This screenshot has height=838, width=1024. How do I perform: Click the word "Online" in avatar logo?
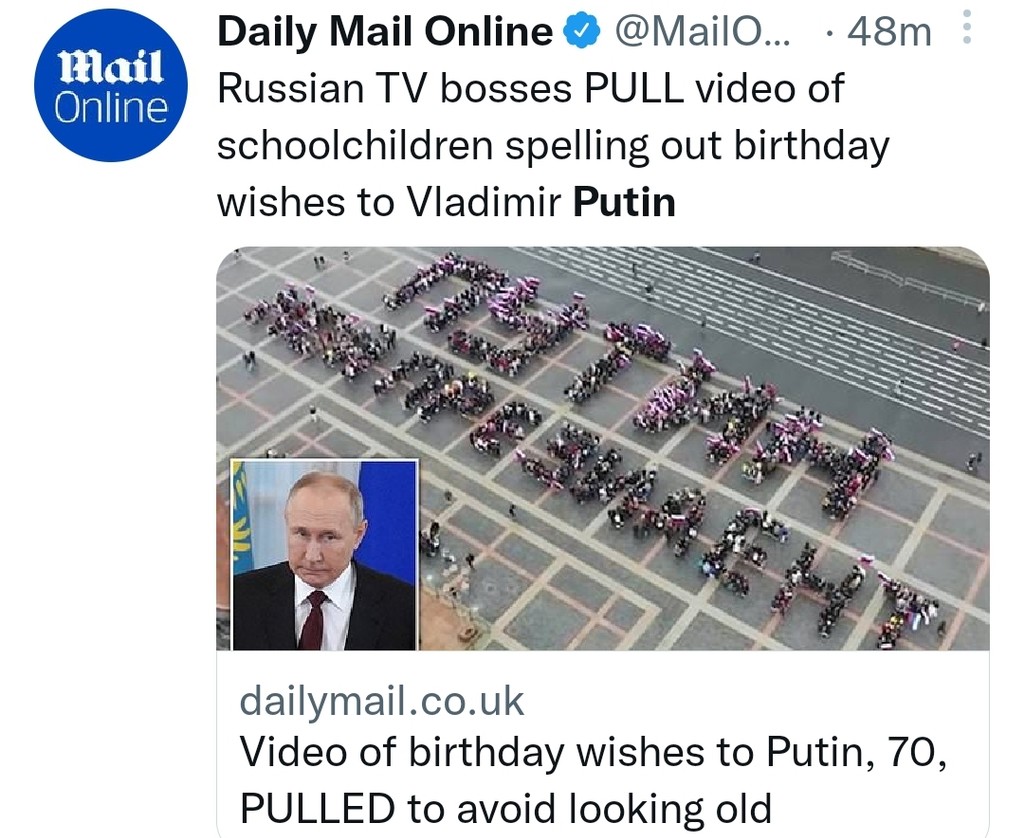tap(111, 107)
